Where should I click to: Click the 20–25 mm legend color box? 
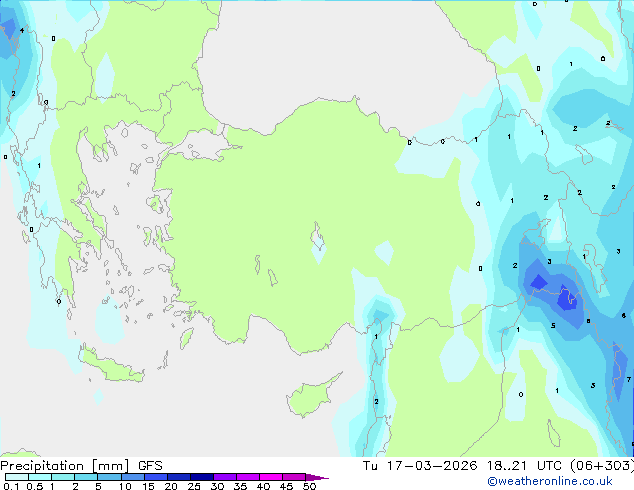(178, 477)
